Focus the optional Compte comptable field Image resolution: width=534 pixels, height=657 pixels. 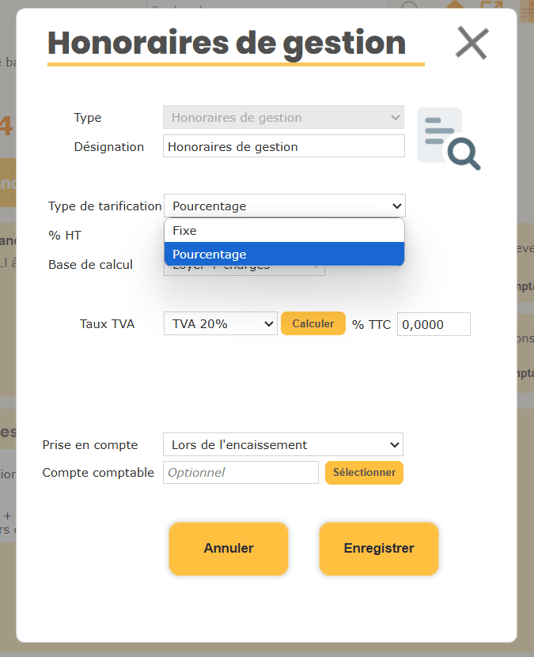pos(241,473)
